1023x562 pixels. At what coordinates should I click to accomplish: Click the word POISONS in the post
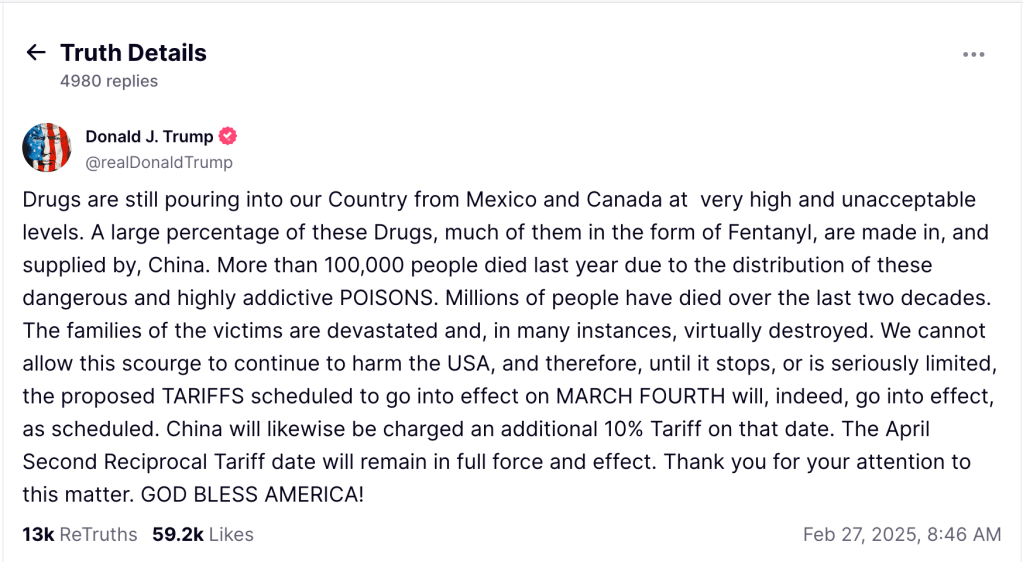(384, 298)
